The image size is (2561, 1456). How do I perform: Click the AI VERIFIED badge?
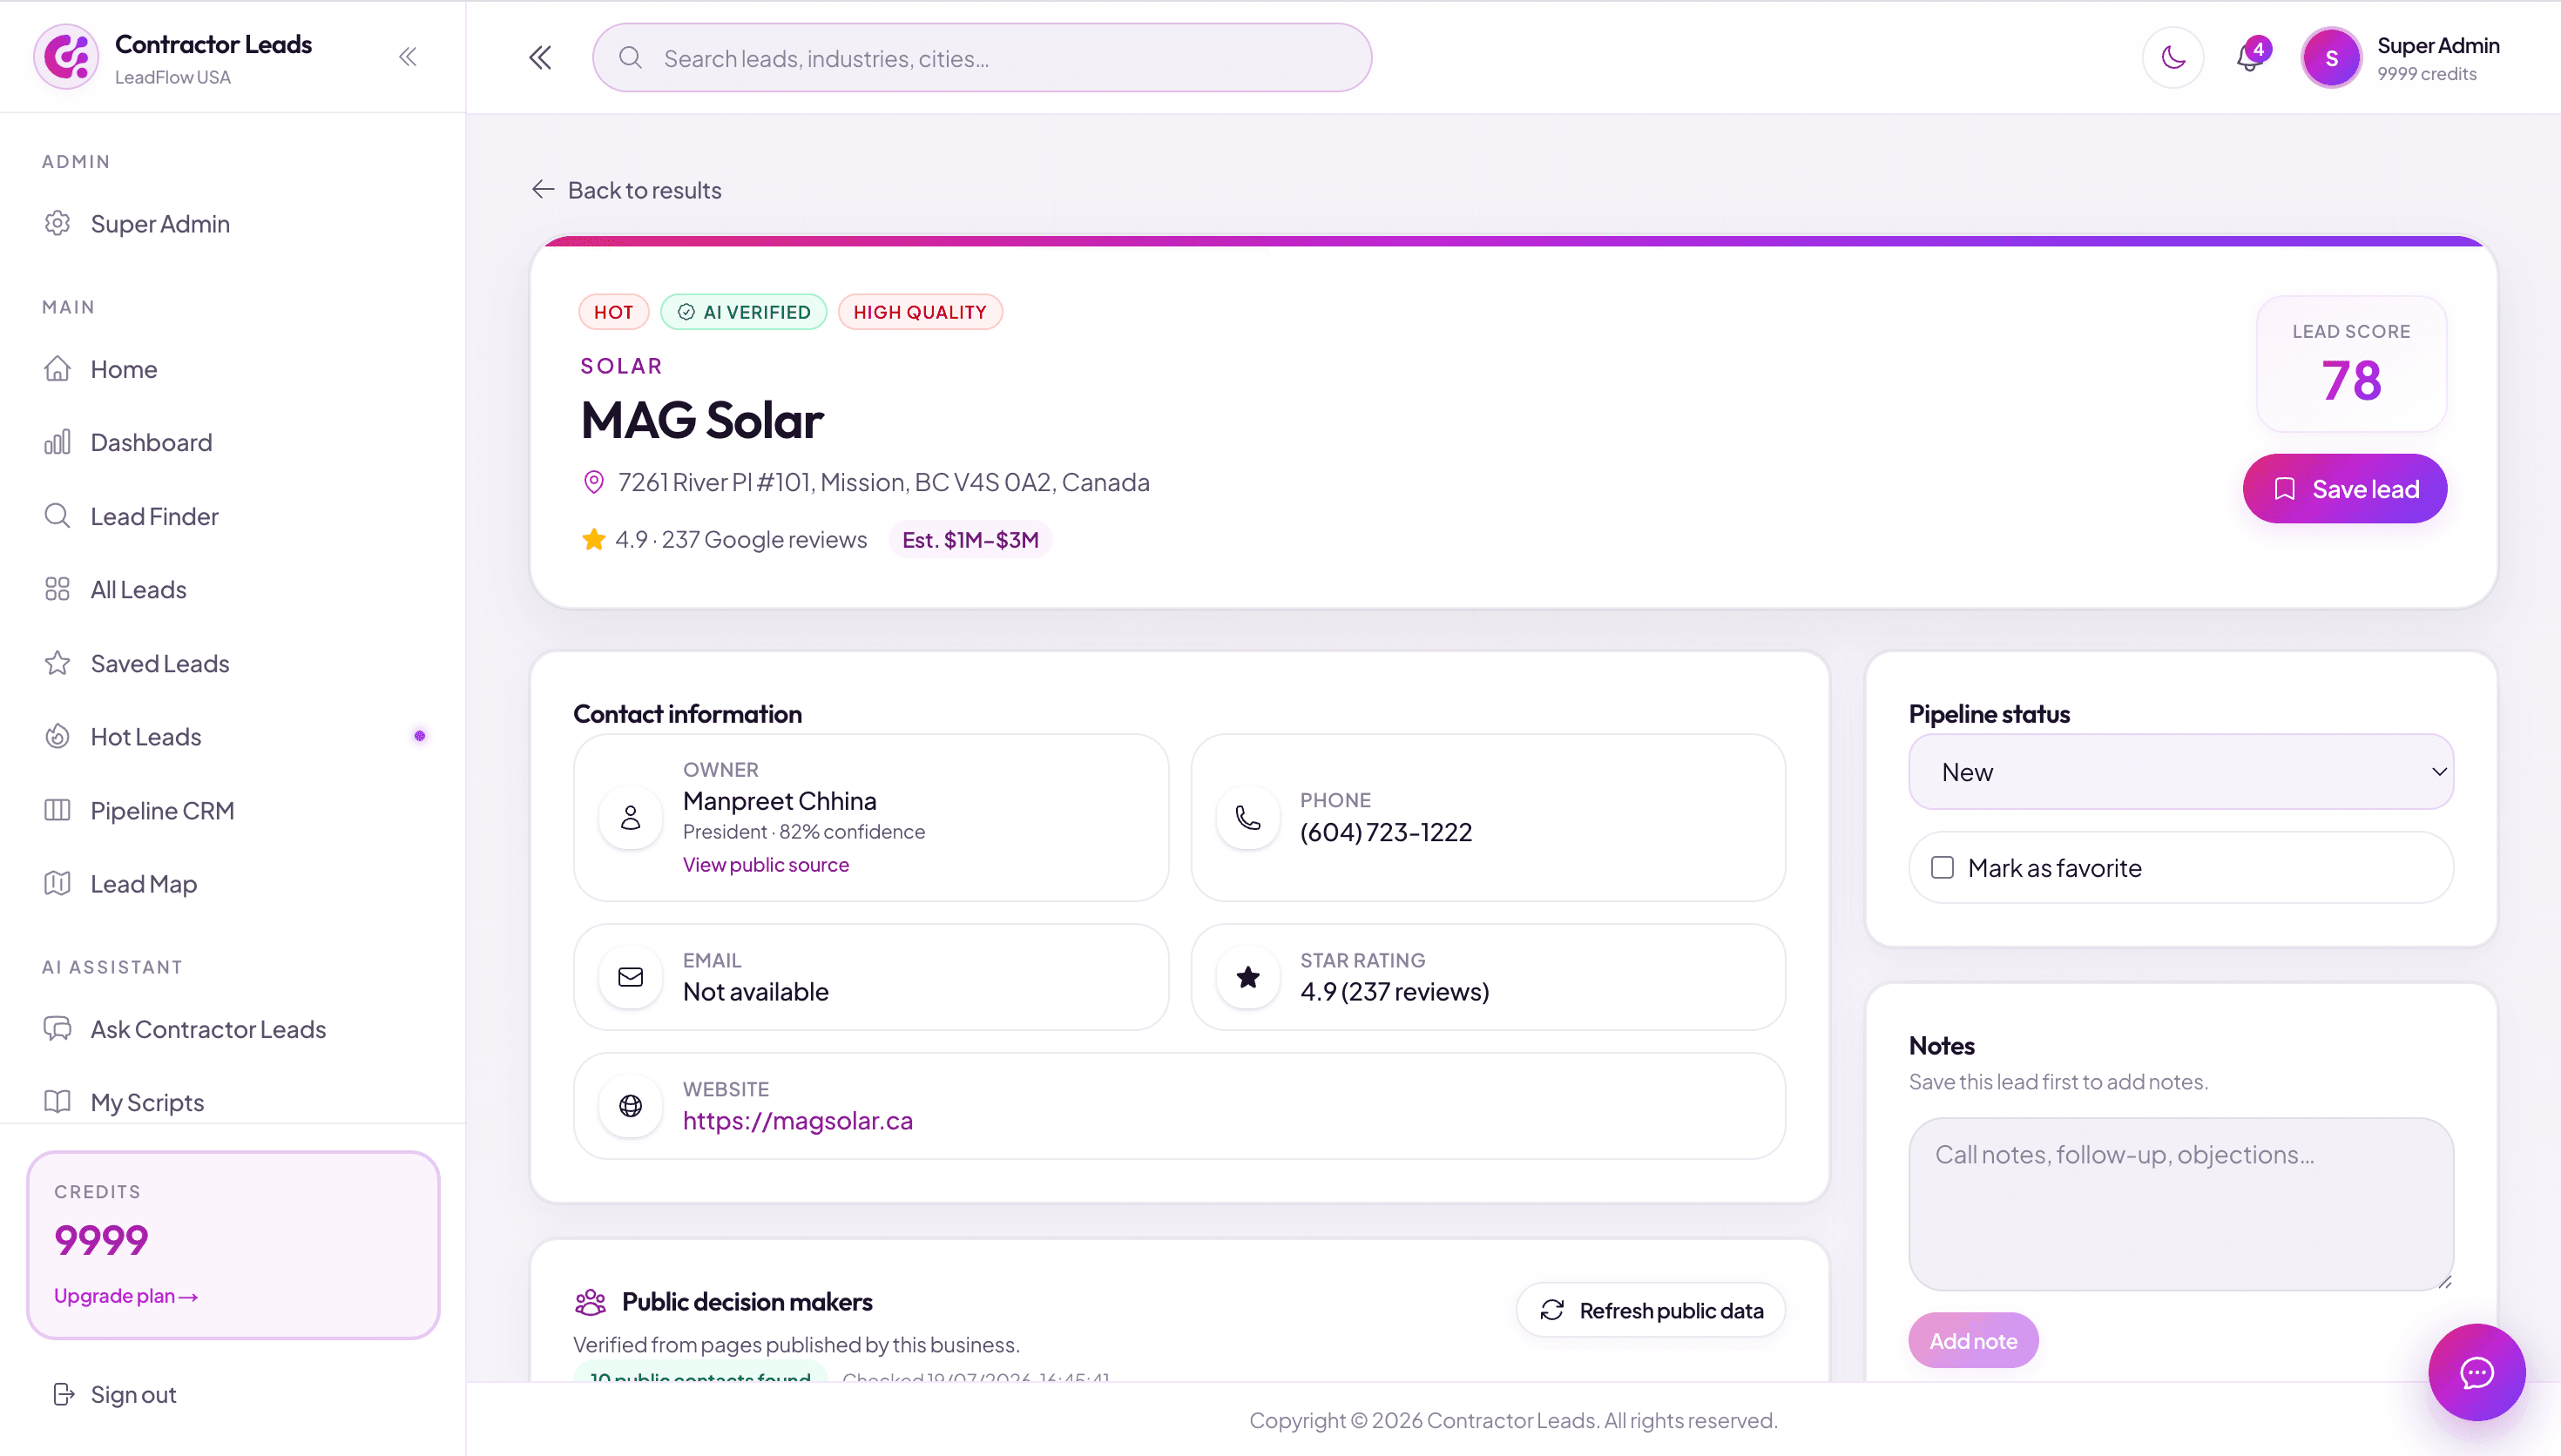744,312
